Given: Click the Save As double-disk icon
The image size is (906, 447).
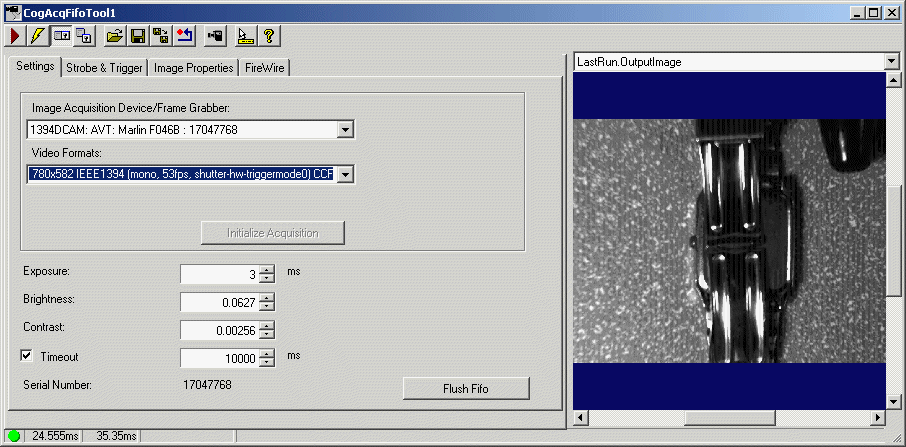Looking at the screenshot, I should tap(161, 36).
